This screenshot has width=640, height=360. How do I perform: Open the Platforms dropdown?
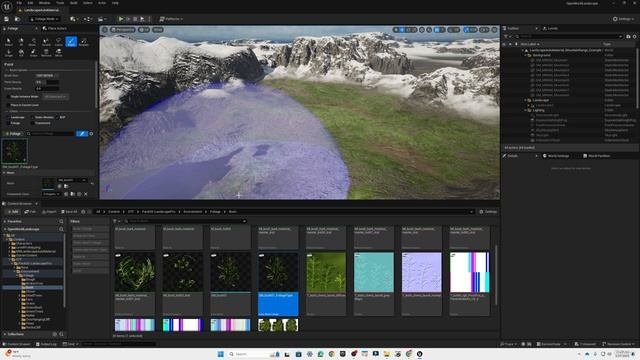[x=171, y=19]
